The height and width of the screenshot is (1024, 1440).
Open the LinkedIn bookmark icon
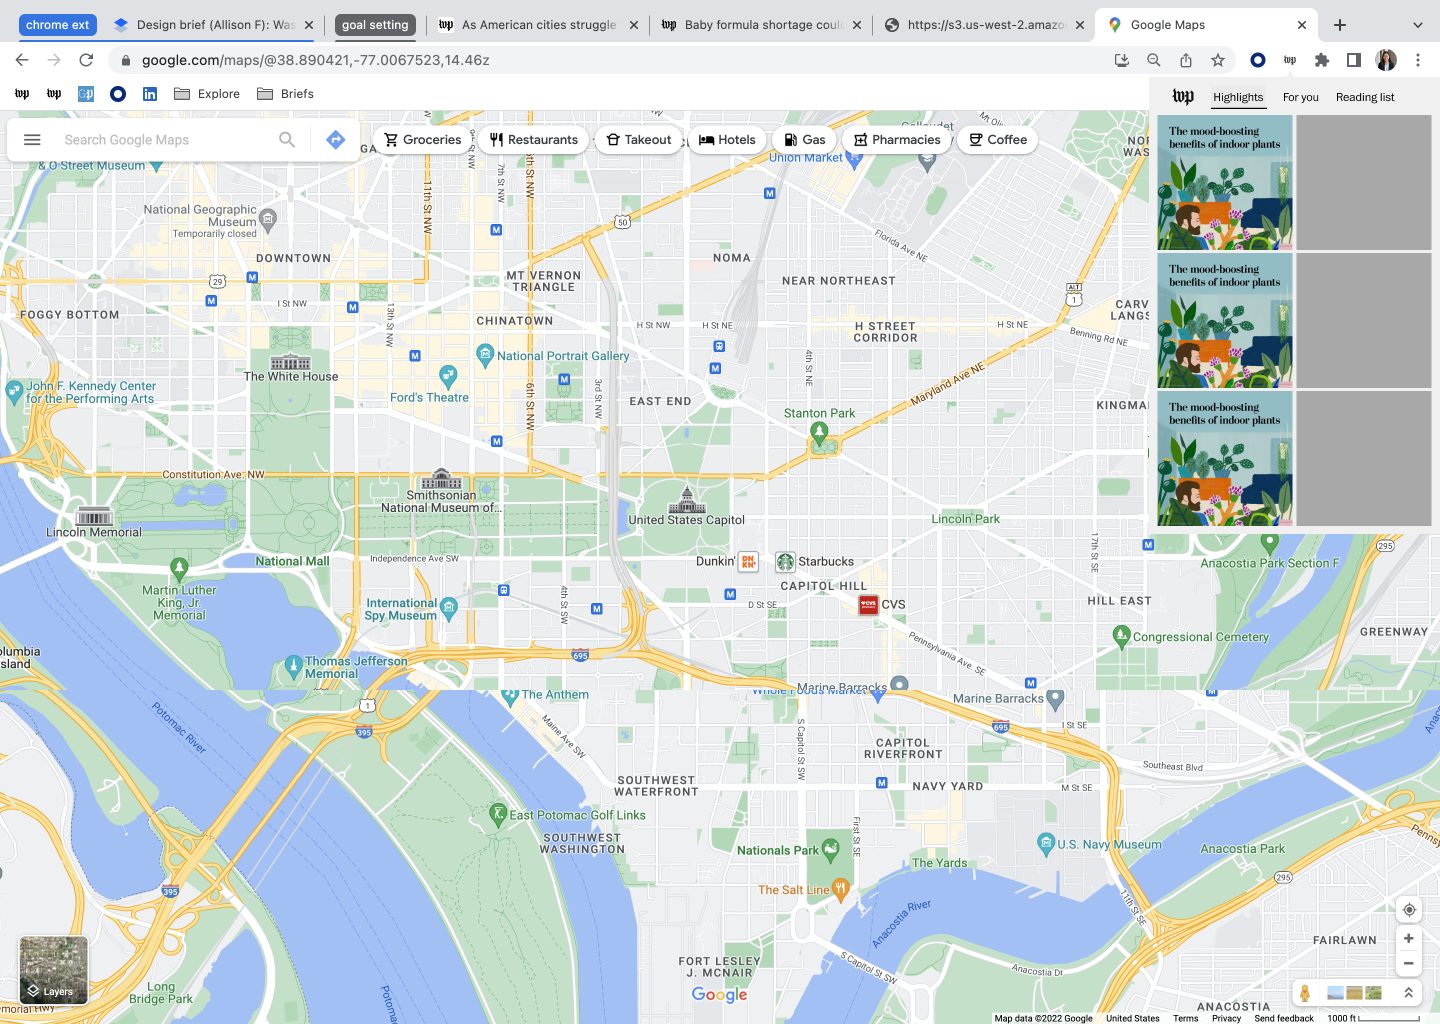coord(150,94)
